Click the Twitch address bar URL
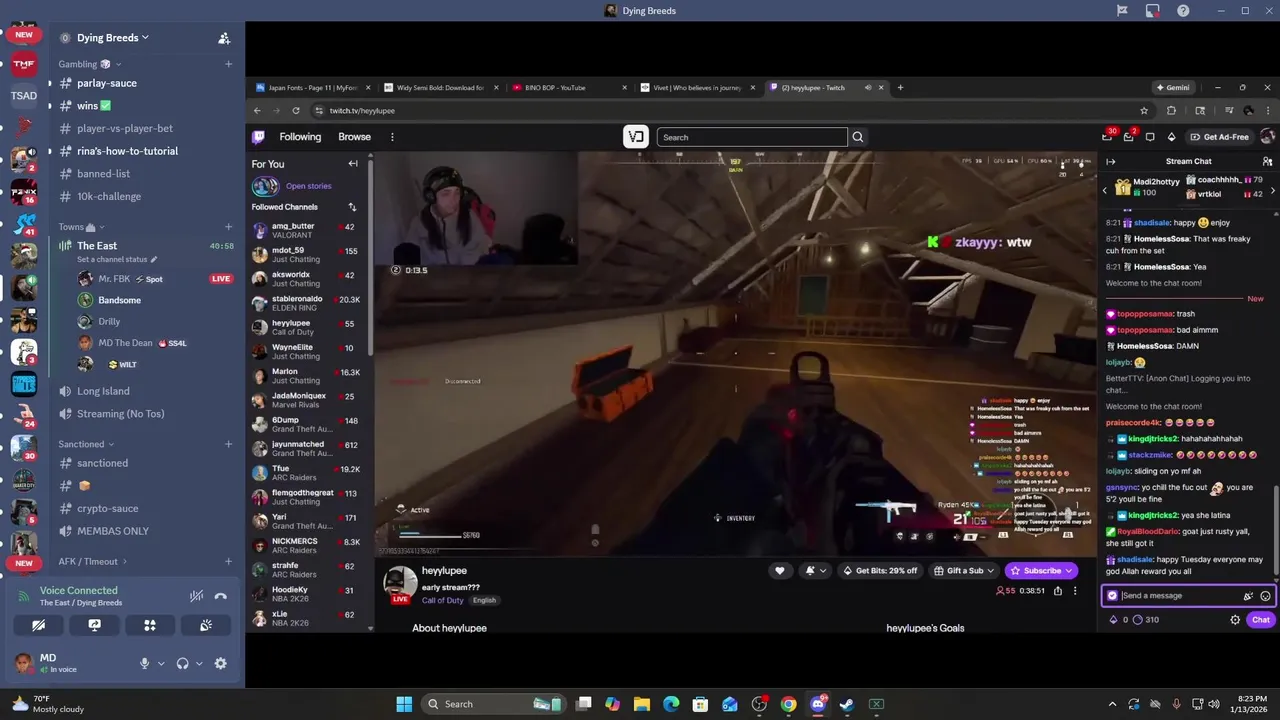Viewport: 1280px width, 720px height. pos(362,111)
